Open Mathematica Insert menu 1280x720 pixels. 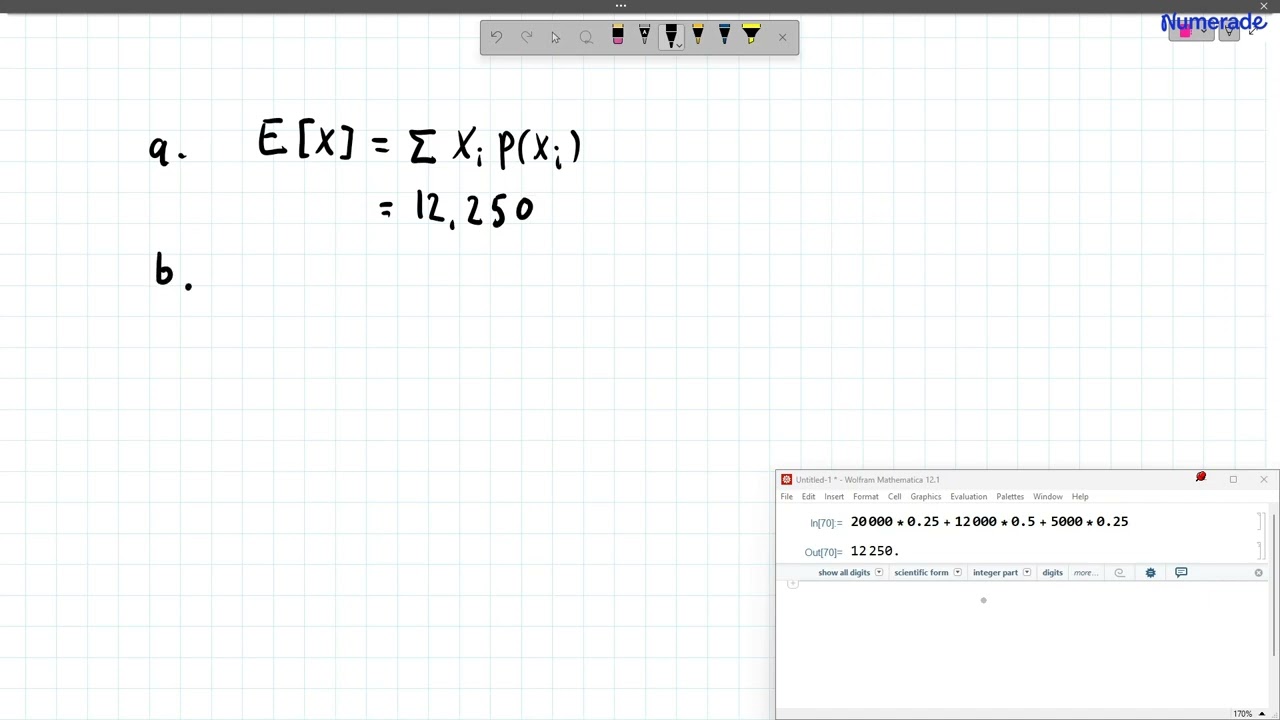click(834, 496)
